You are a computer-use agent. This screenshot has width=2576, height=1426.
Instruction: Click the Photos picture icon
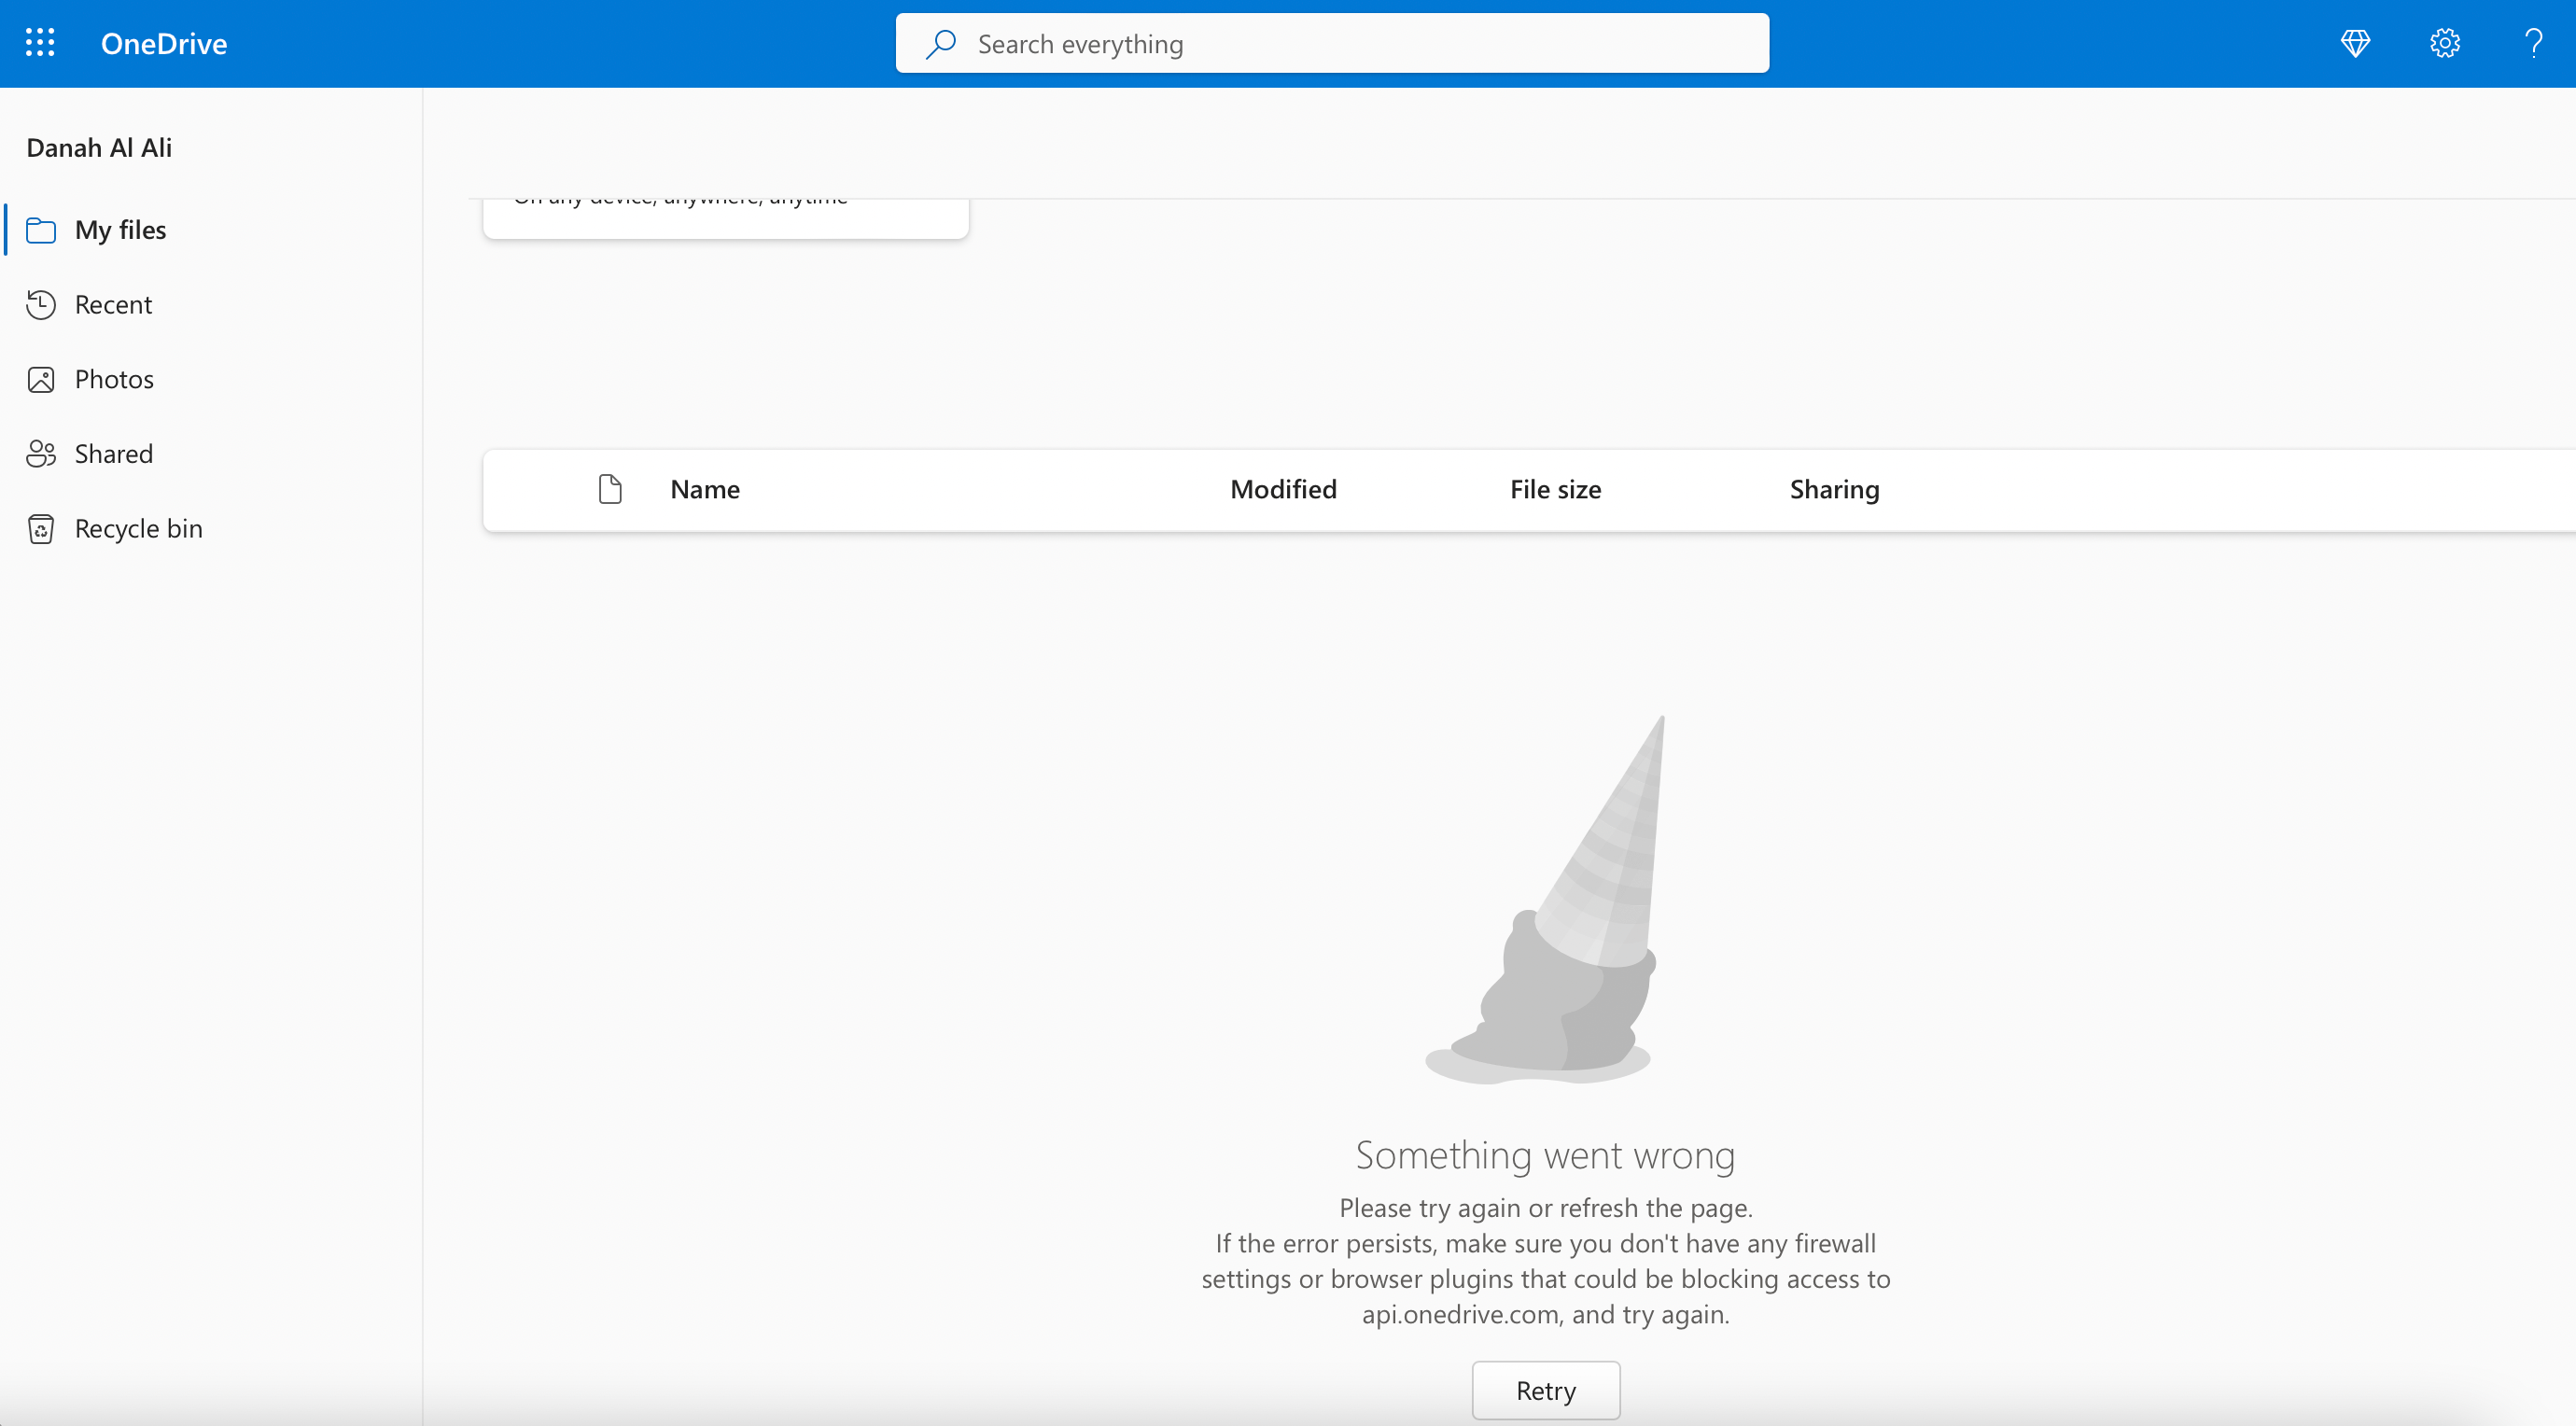[41, 379]
